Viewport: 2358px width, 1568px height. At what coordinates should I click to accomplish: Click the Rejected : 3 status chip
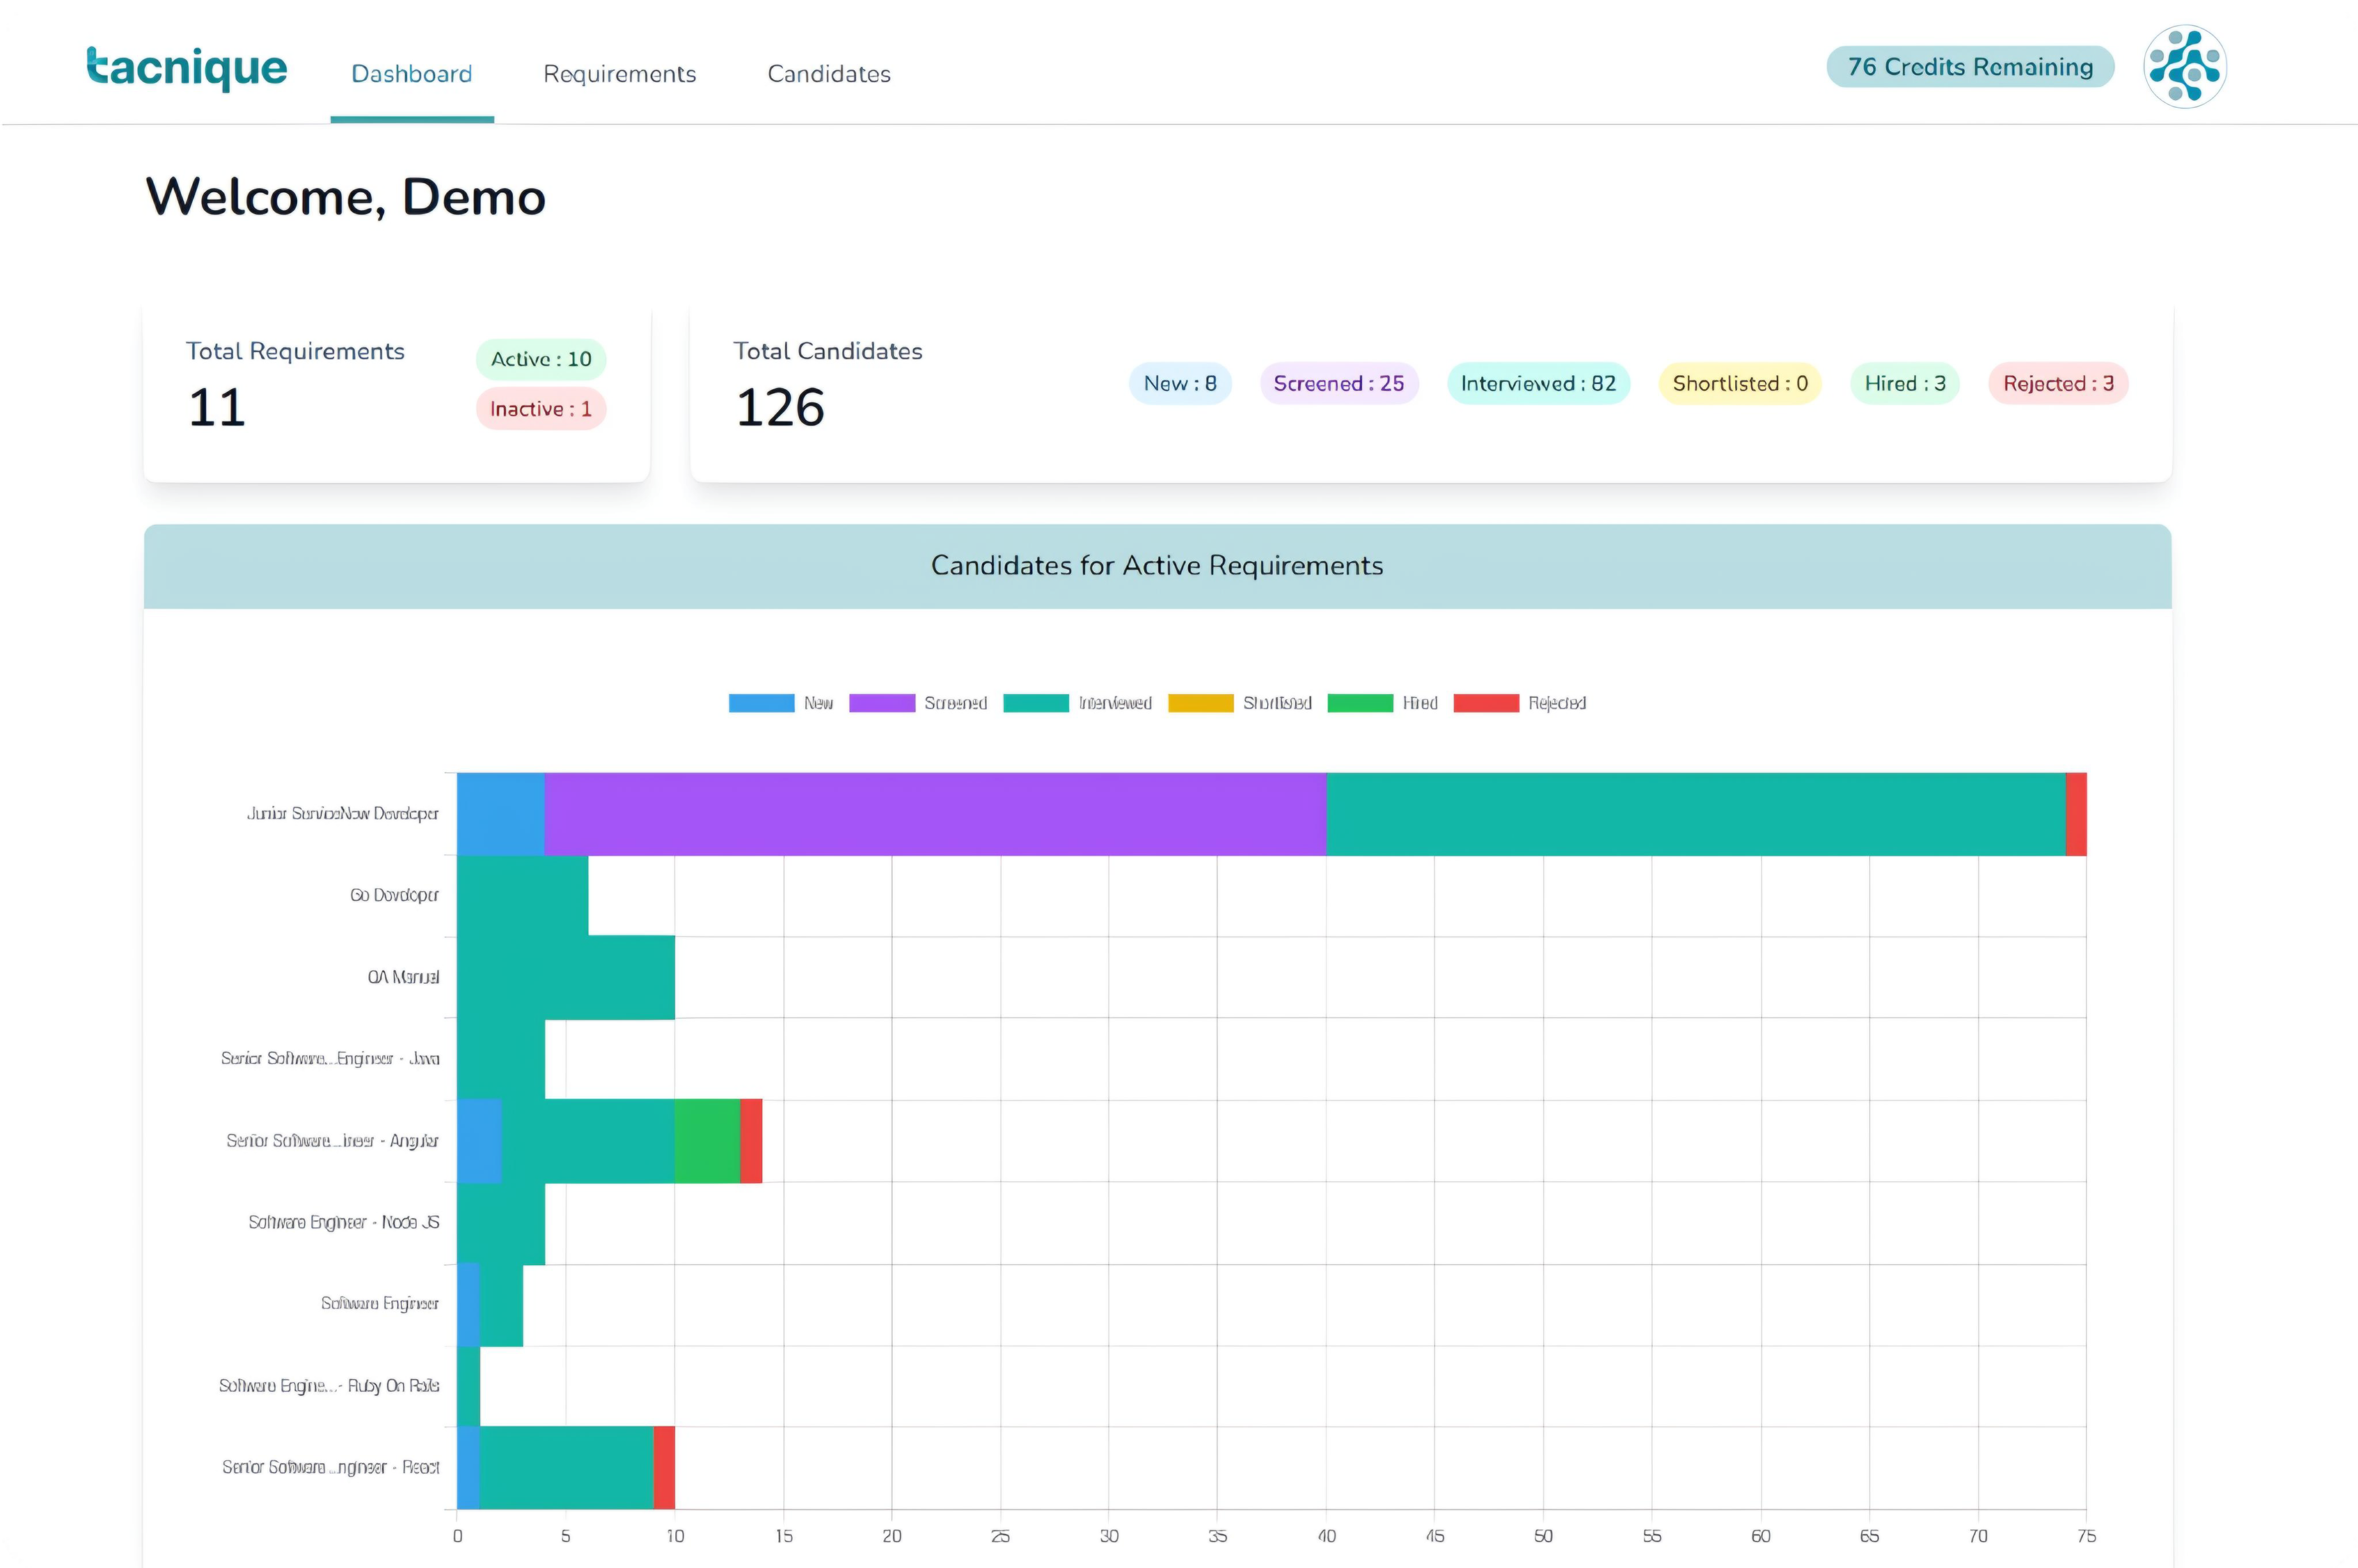[x=2058, y=384]
